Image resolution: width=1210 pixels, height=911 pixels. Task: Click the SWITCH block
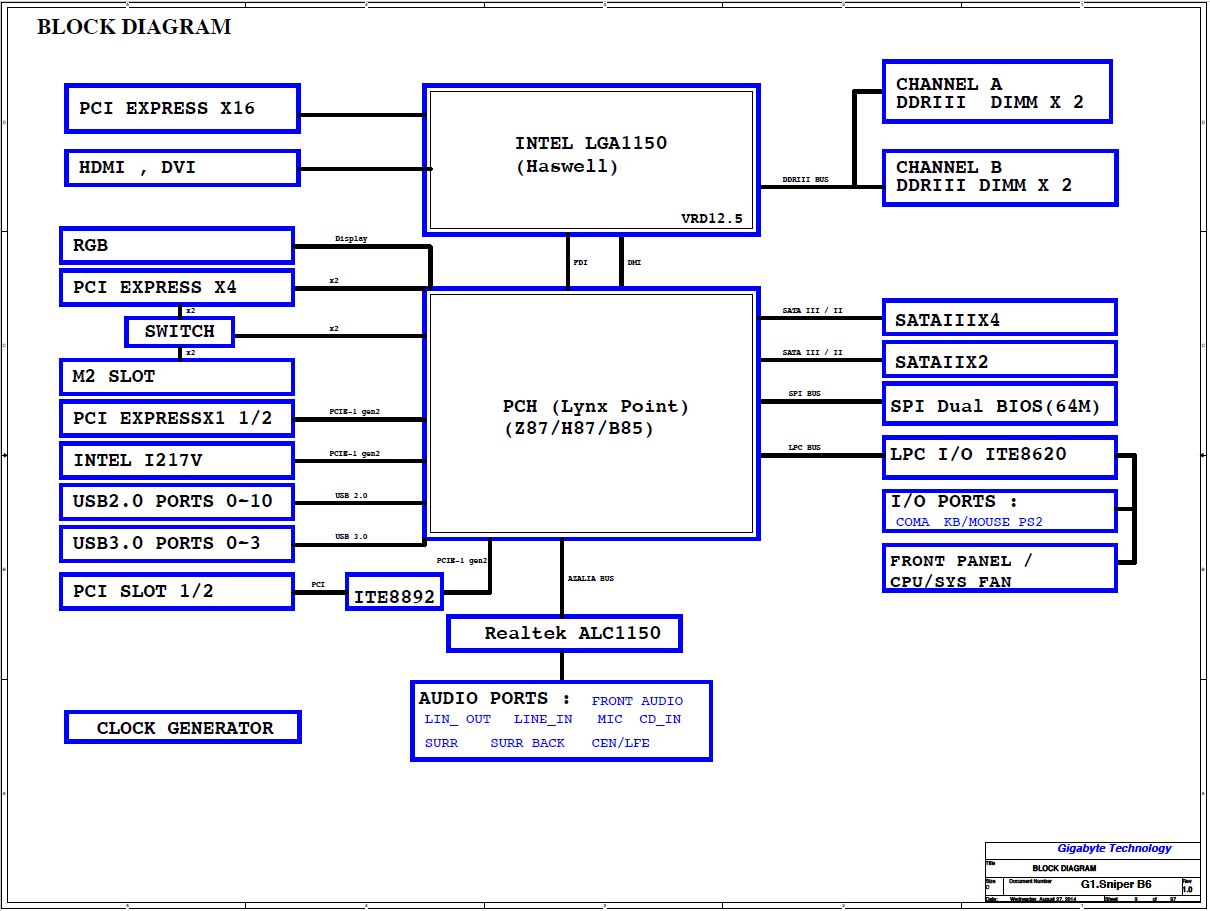click(x=180, y=331)
